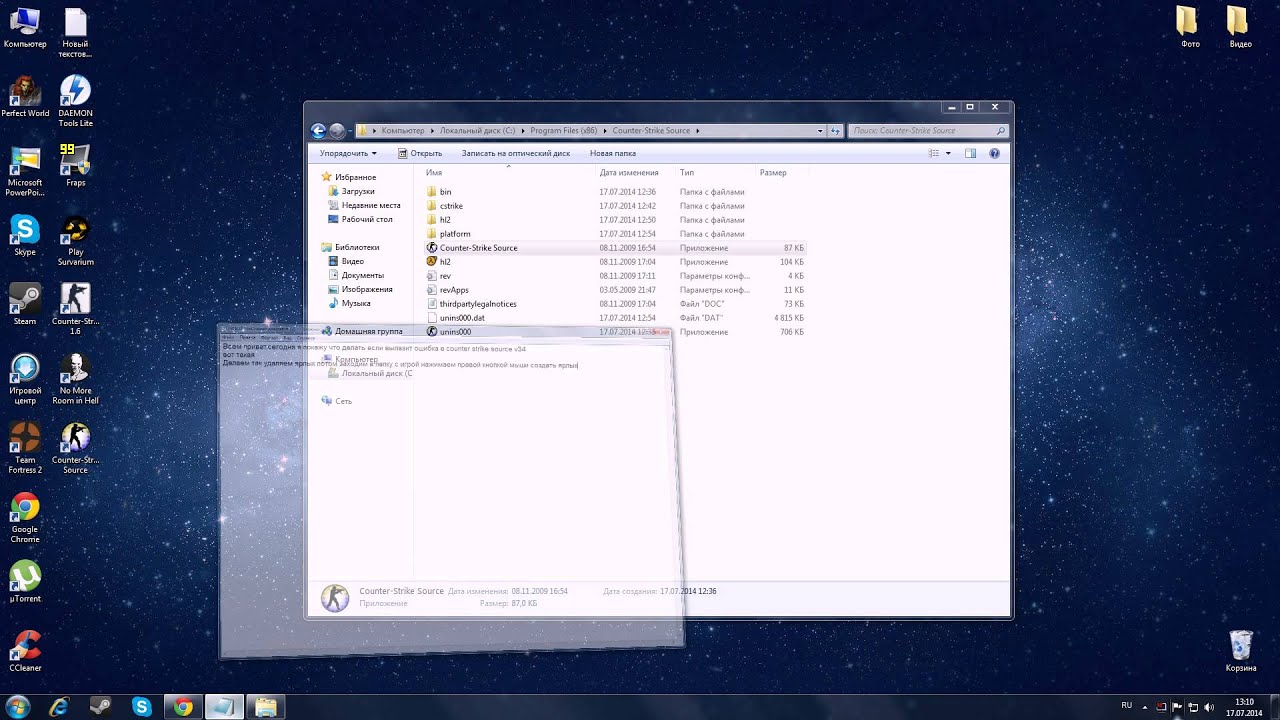The width and height of the screenshot is (1280, 720).
Task: Click the Forward arrow in Explorer
Action: tap(337, 130)
